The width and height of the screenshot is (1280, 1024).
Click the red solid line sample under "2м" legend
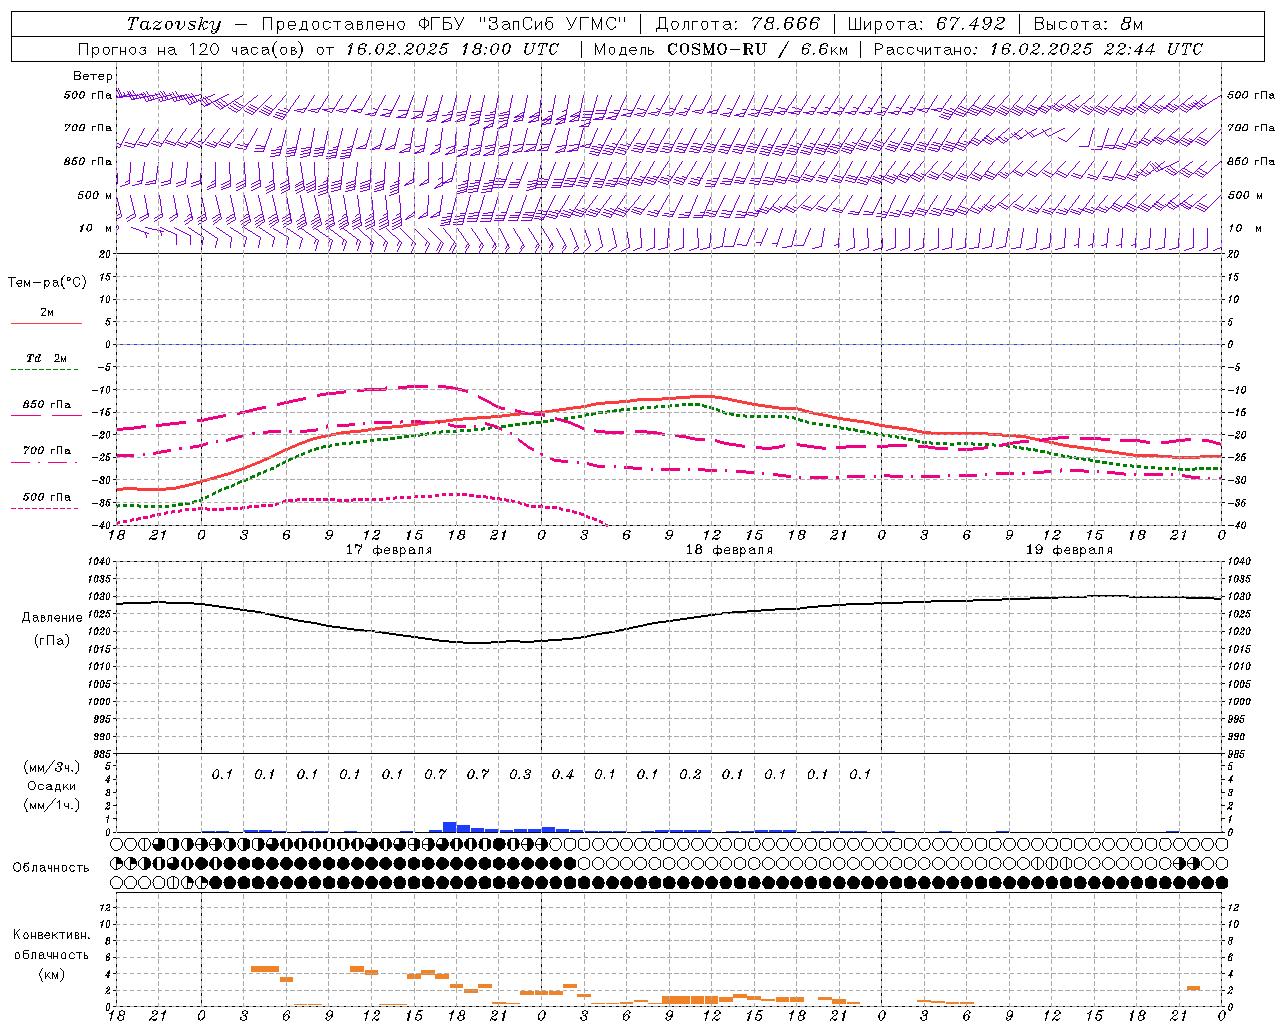(46, 324)
